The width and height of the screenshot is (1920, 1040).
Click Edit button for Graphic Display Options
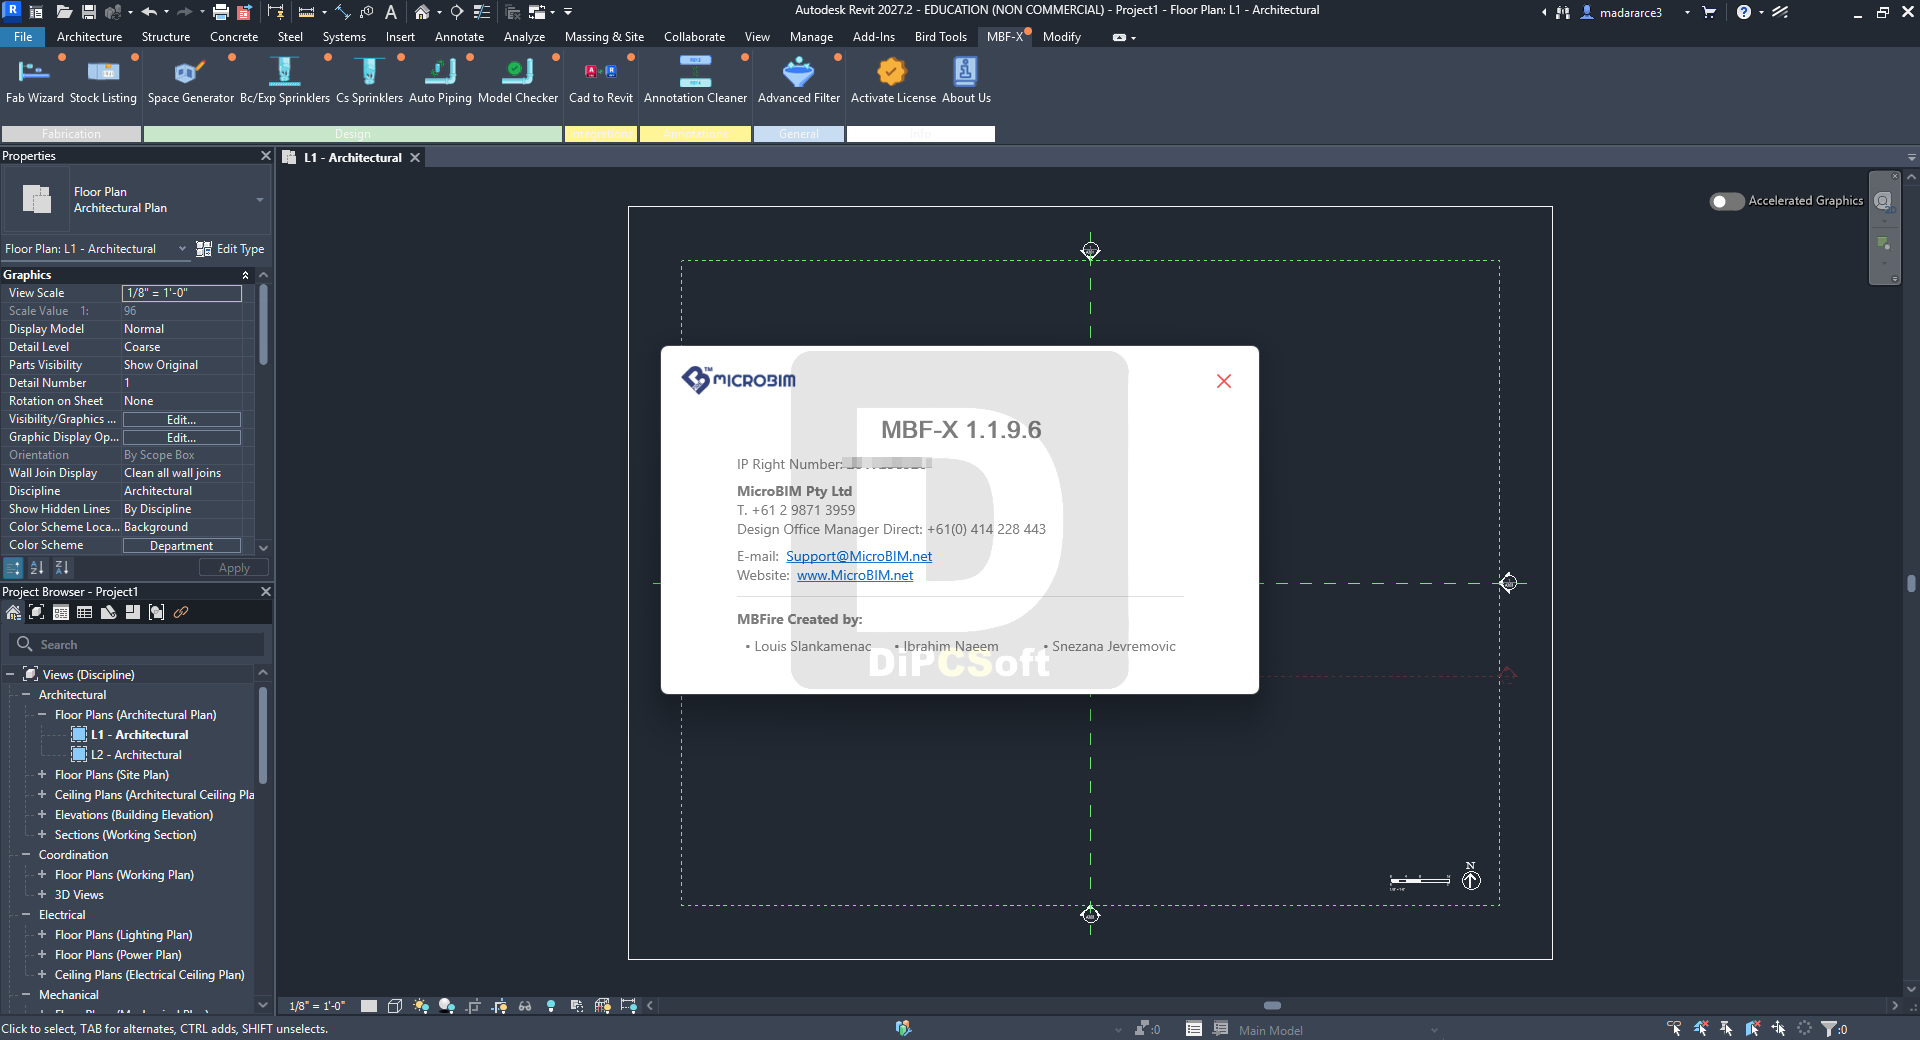(x=182, y=438)
